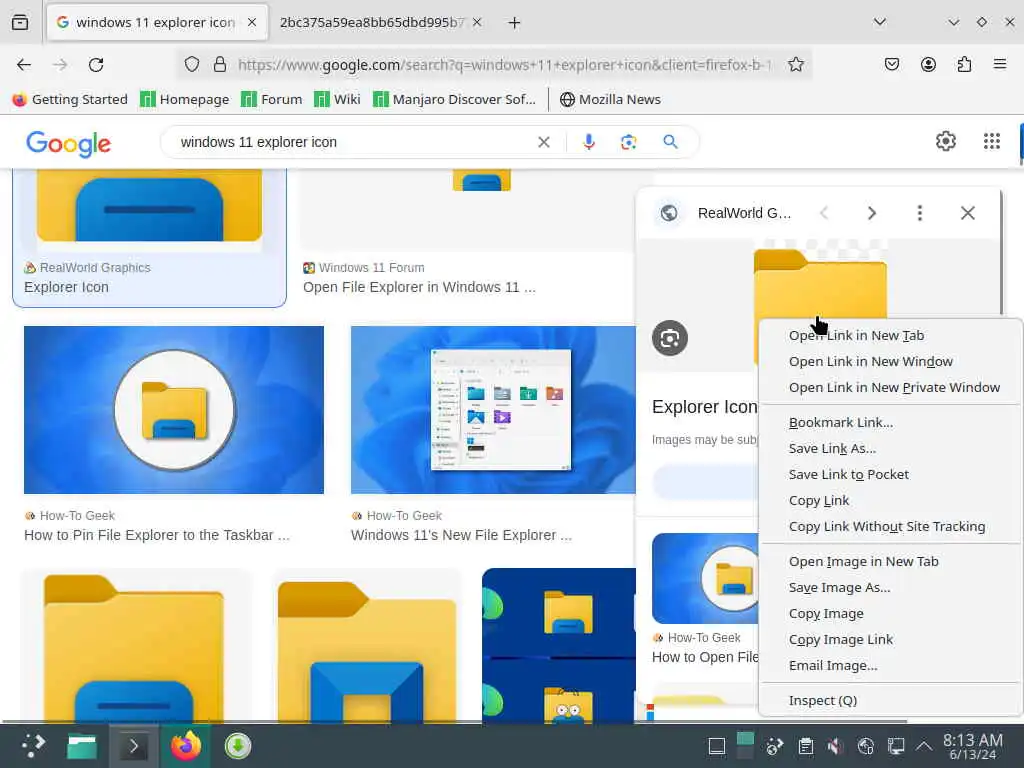
Task: Open the clipboard tray icon
Action: pyautogui.click(x=806, y=746)
